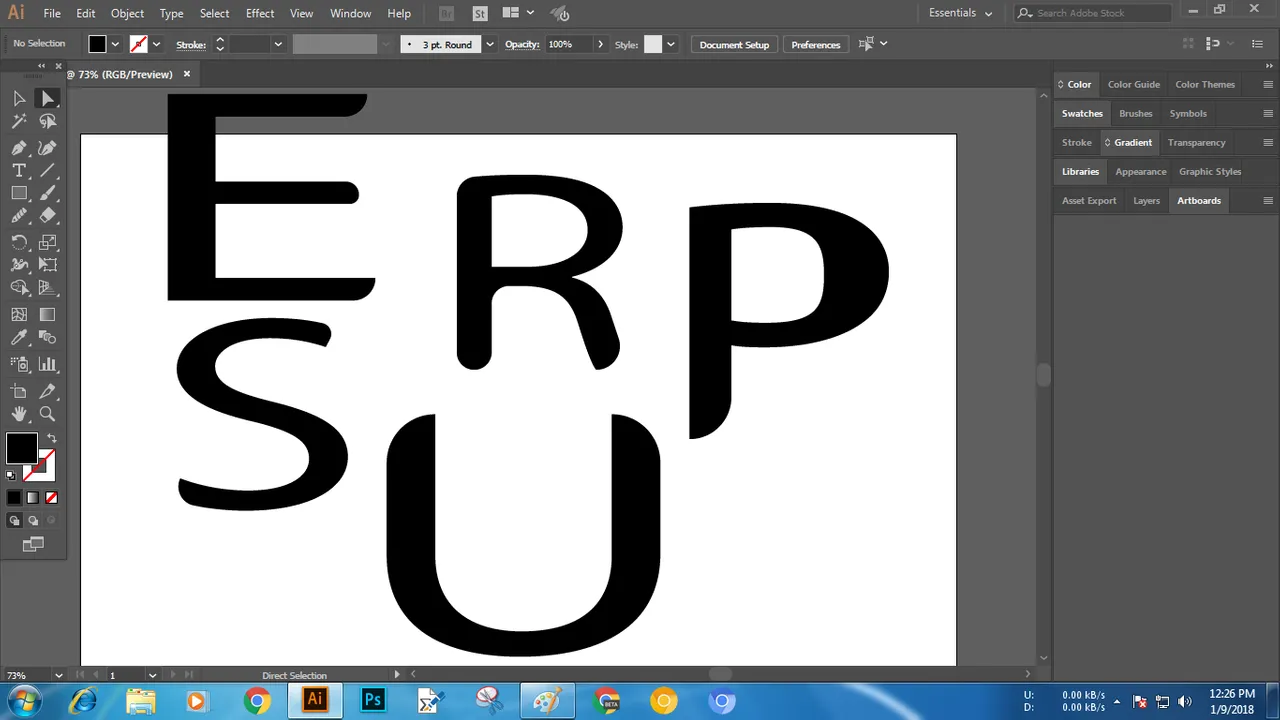Select the Type tool
The width and height of the screenshot is (1280, 720).
click(19, 171)
